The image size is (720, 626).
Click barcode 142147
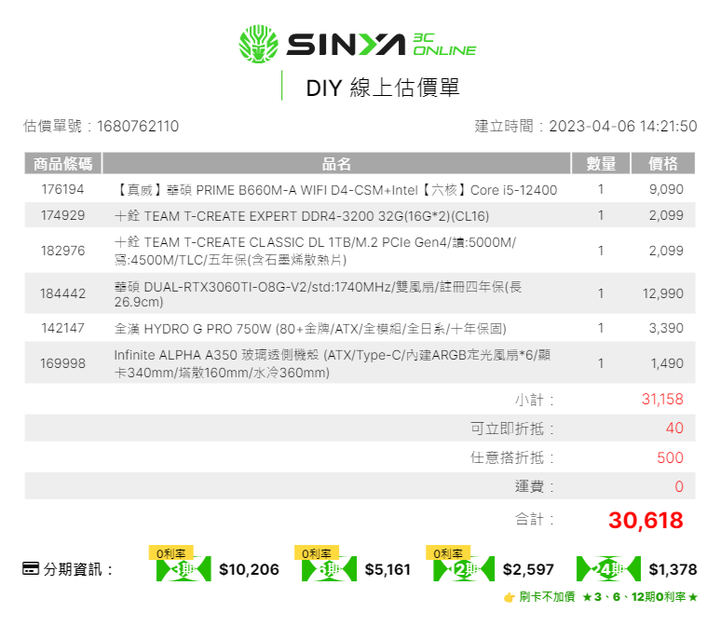click(x=63, y=328)
